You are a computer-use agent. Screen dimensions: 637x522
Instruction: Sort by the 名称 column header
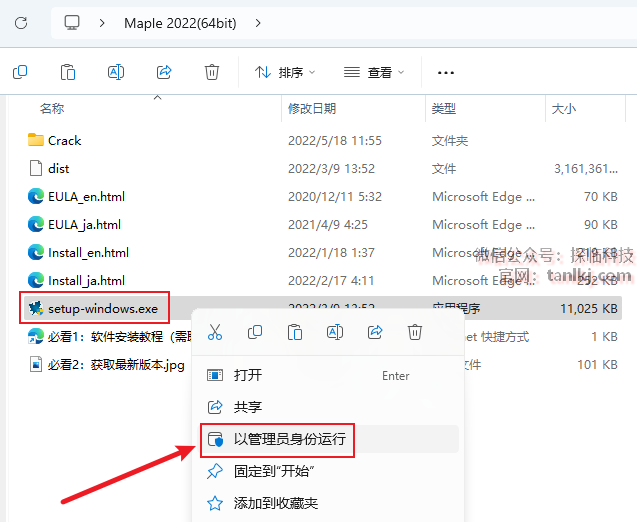[x=52, y=108]
